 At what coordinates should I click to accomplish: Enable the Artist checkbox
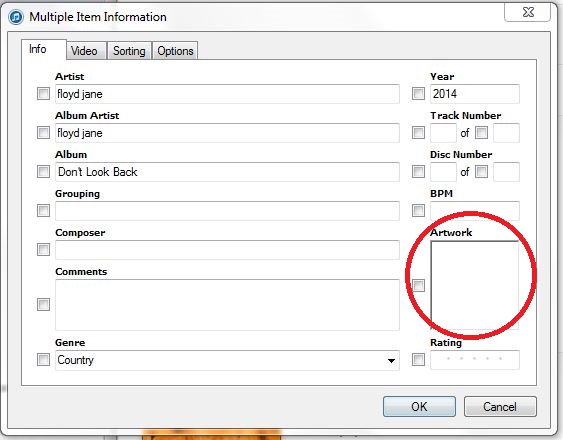point(43,94)
